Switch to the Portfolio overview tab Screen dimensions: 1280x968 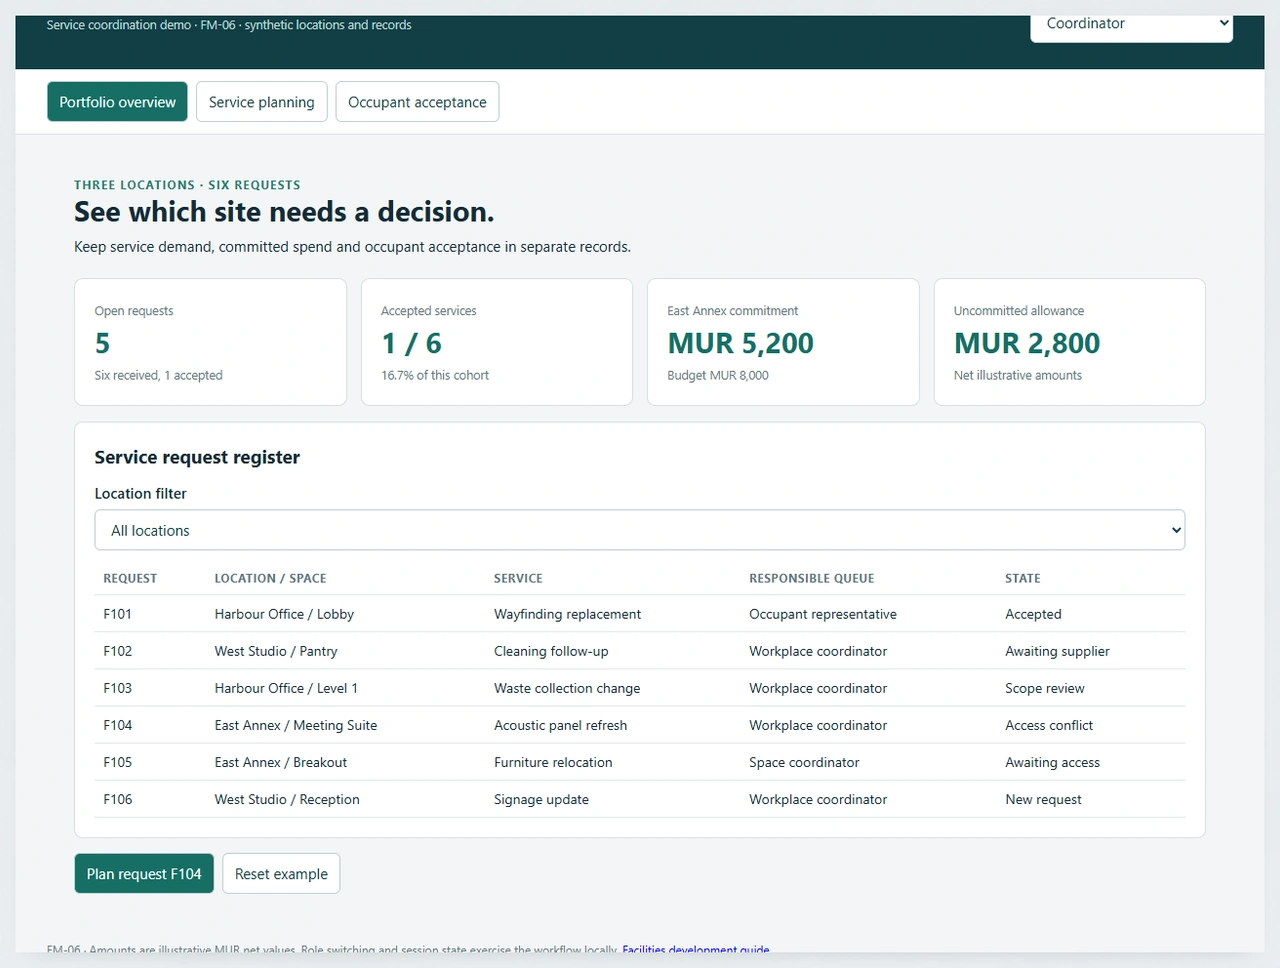[x=117, y=102]
